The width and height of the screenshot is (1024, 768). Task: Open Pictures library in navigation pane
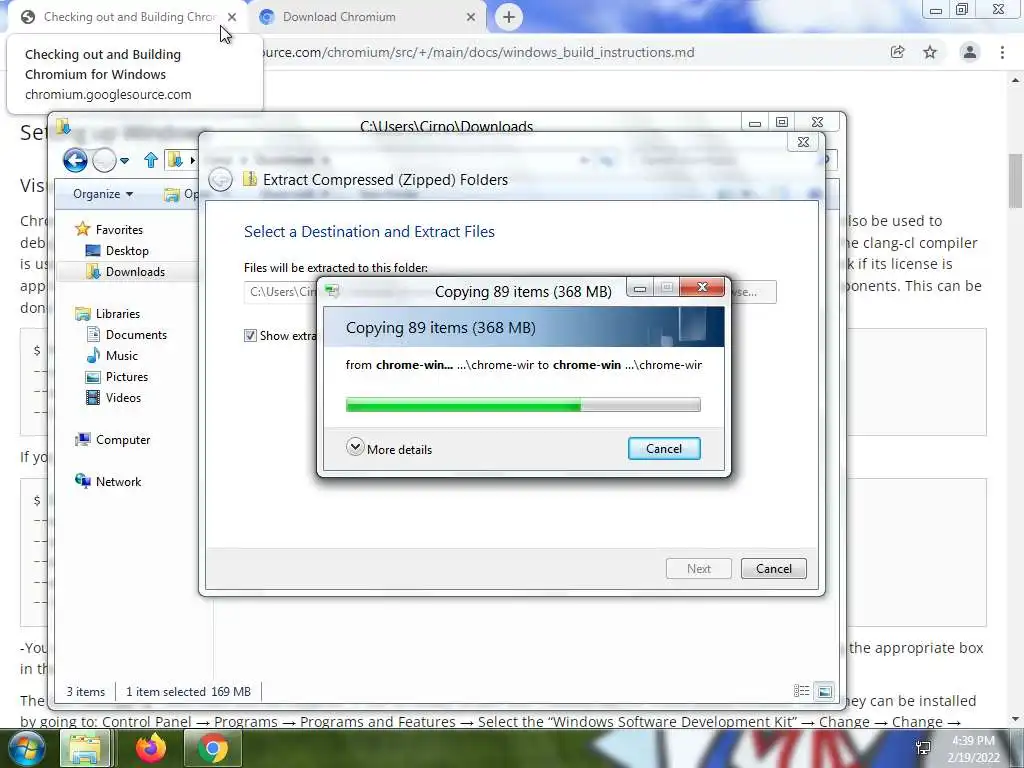click(x=117, y=377)
